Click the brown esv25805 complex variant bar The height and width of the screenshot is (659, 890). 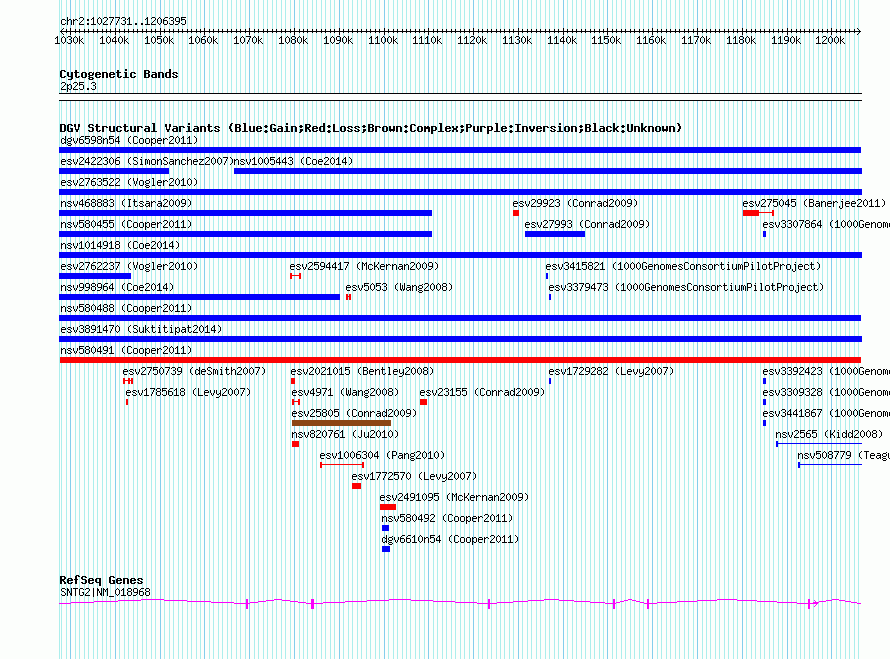pyautogui.click(x=341, y=423)
